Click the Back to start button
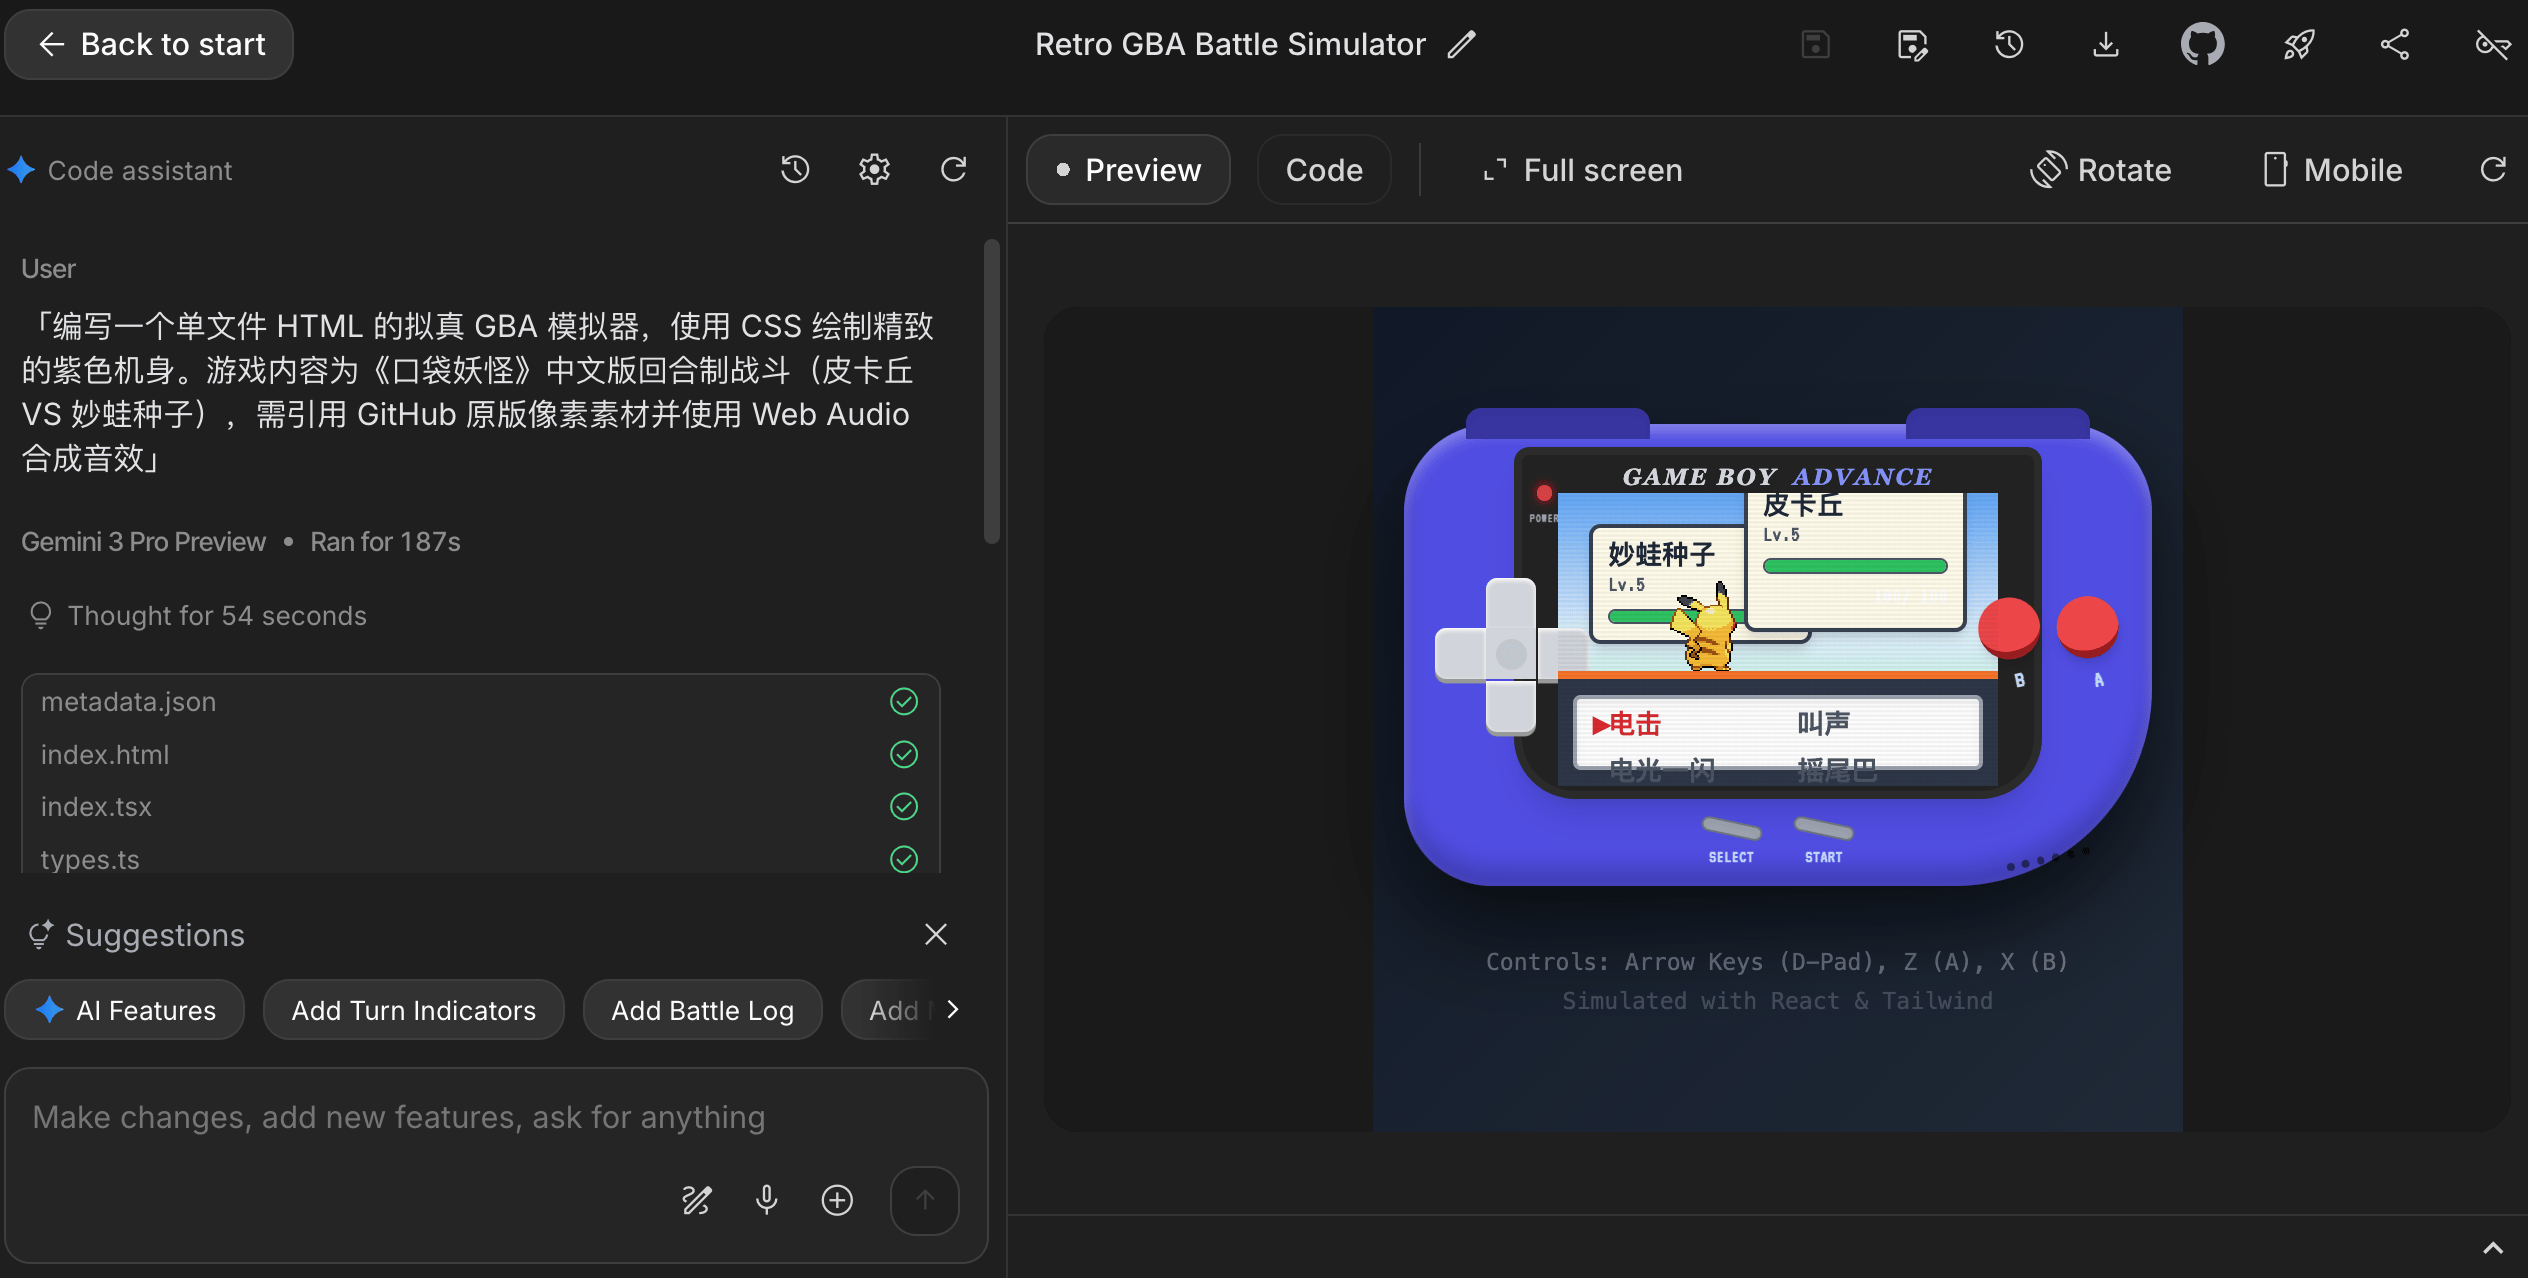Viewport: 2528px width, 1278px height. coord(149,44)
